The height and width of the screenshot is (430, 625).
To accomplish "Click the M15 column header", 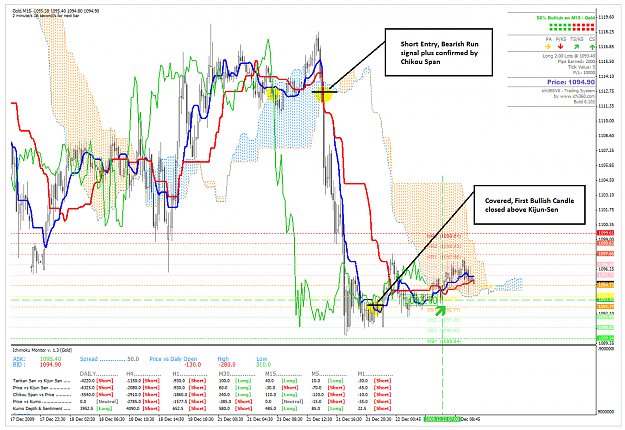I will click(270, 374).
